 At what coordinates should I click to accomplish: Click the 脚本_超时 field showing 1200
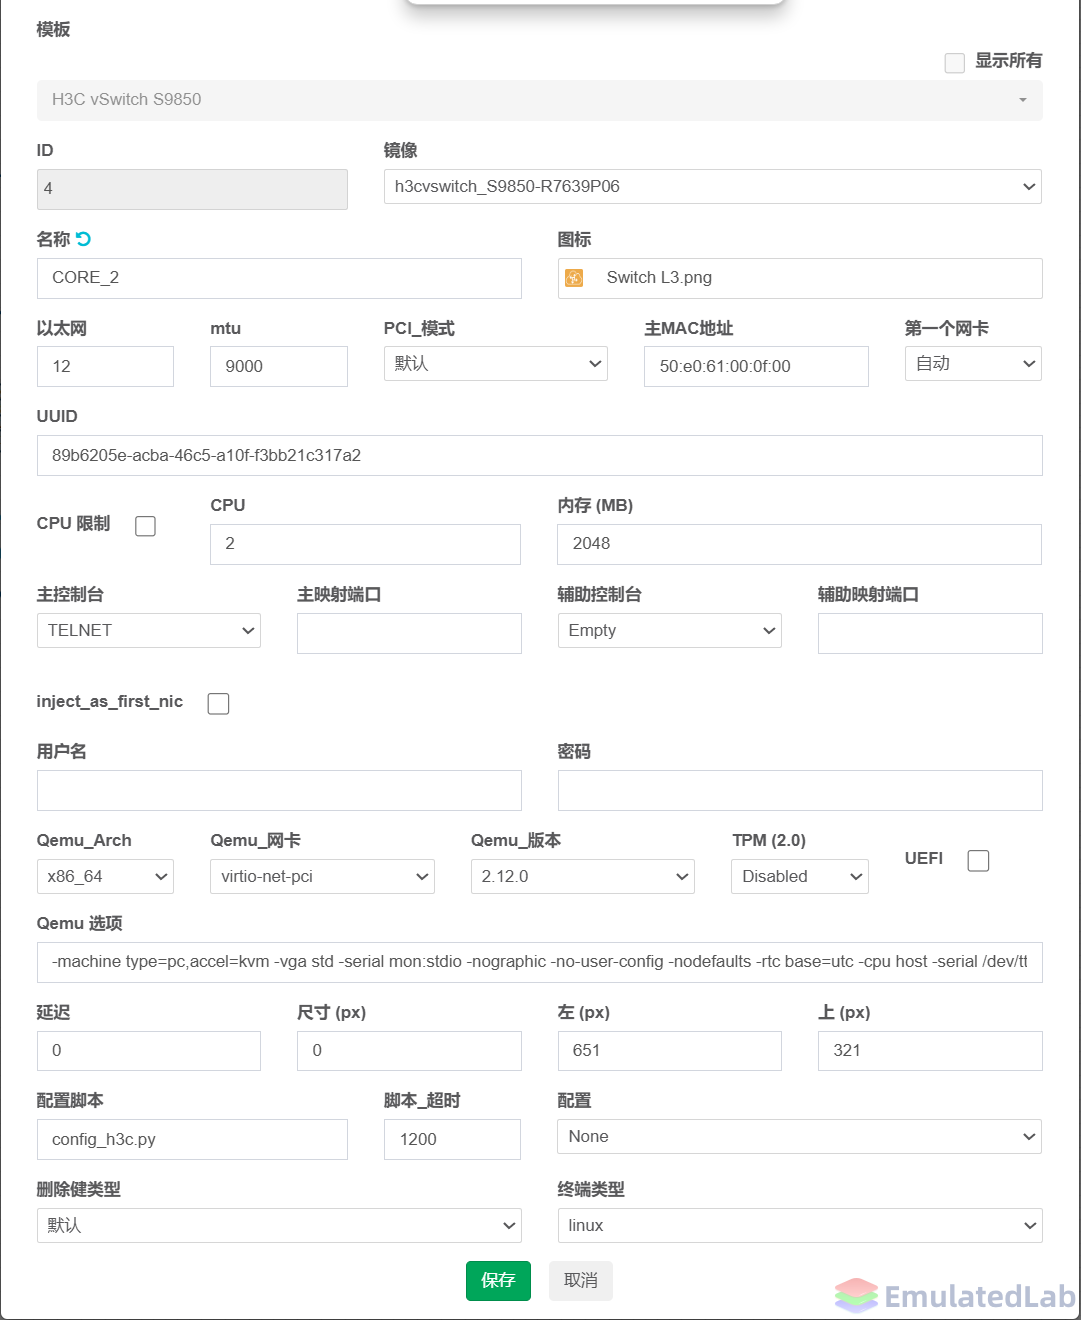(452, 1140)
